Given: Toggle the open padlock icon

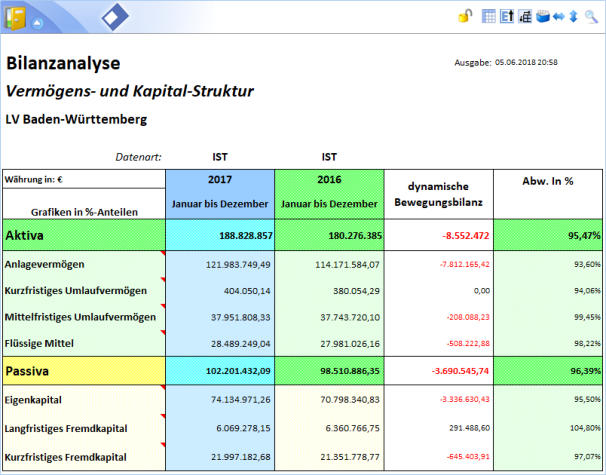Looking at the screenshot, I should tap(464, 16).
